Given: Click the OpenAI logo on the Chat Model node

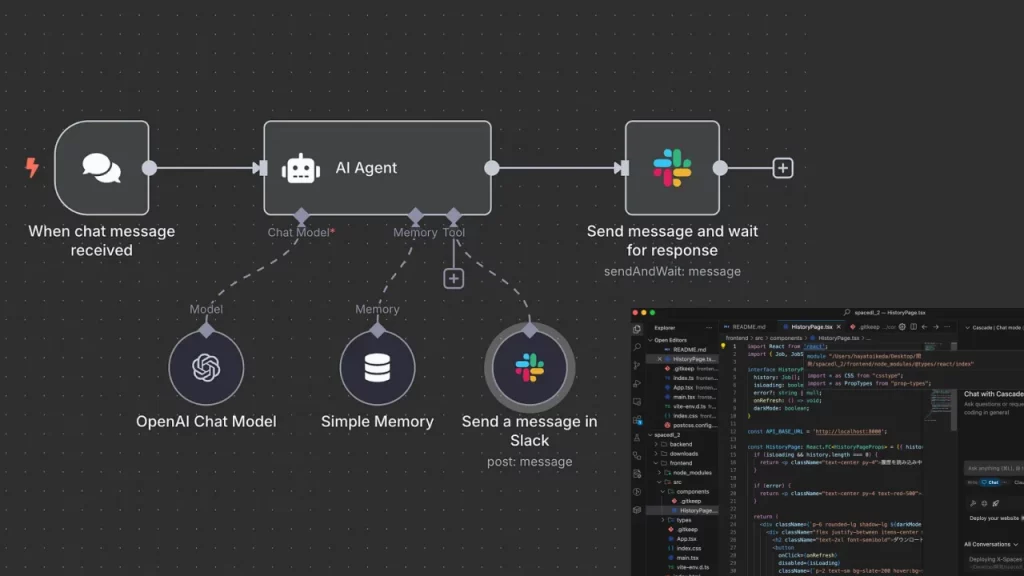Looking at the screenshot, I should click(x=206, y=368).
